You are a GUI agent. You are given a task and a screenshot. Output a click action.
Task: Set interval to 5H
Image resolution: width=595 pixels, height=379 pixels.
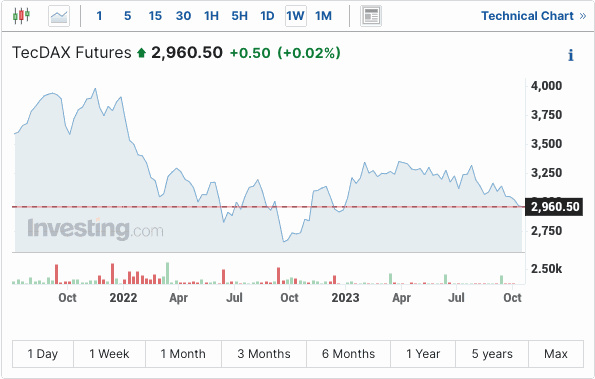click(x=239, y=16)
